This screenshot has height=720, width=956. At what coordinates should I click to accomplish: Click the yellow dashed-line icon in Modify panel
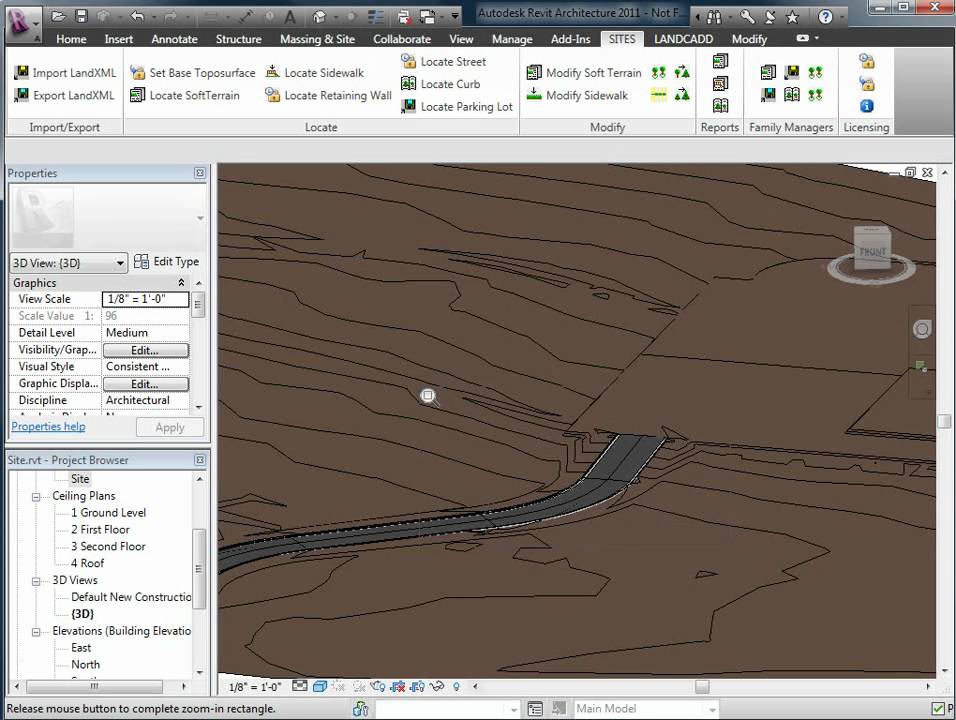(x=658, y=95)
